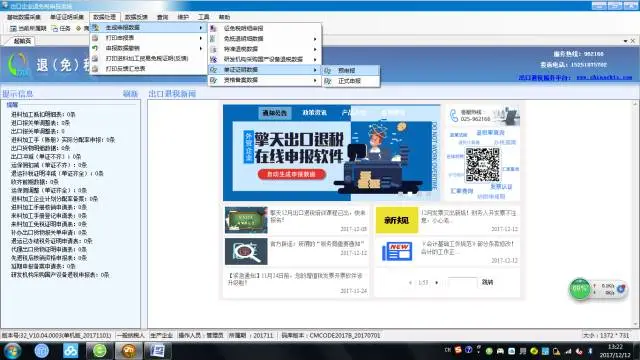Click the yellow 新规 news thumbnail
Image resolution: width=640 pixels, height=360 pixels.
[396, 220]
